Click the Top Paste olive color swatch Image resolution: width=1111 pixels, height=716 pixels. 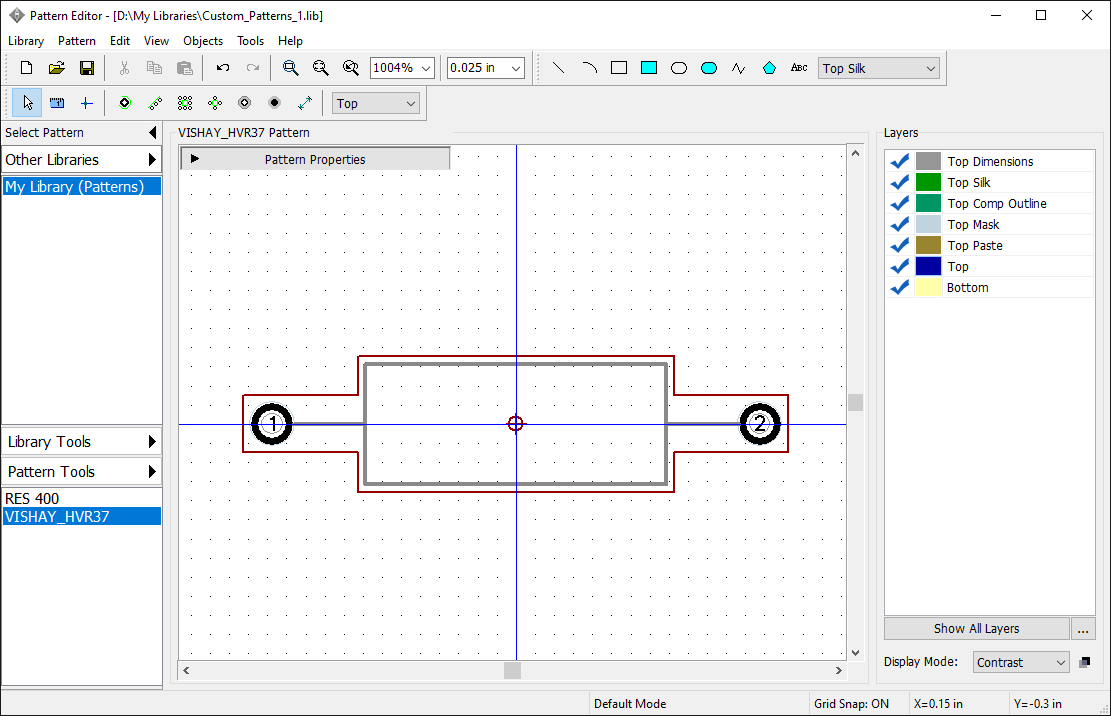coord(928,246)
